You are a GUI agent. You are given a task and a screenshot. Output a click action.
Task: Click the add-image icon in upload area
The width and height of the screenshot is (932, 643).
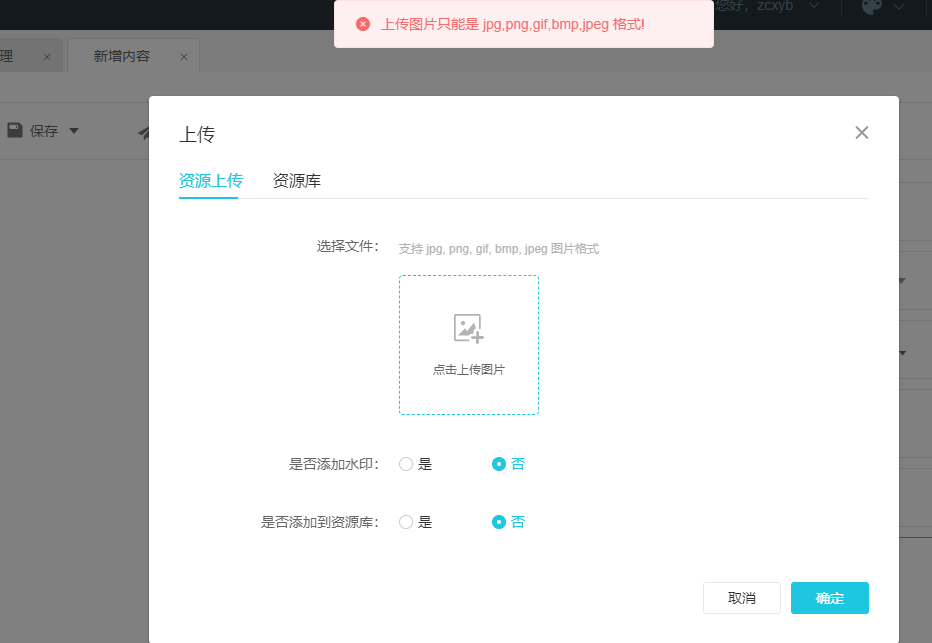(x=468, y=328)
